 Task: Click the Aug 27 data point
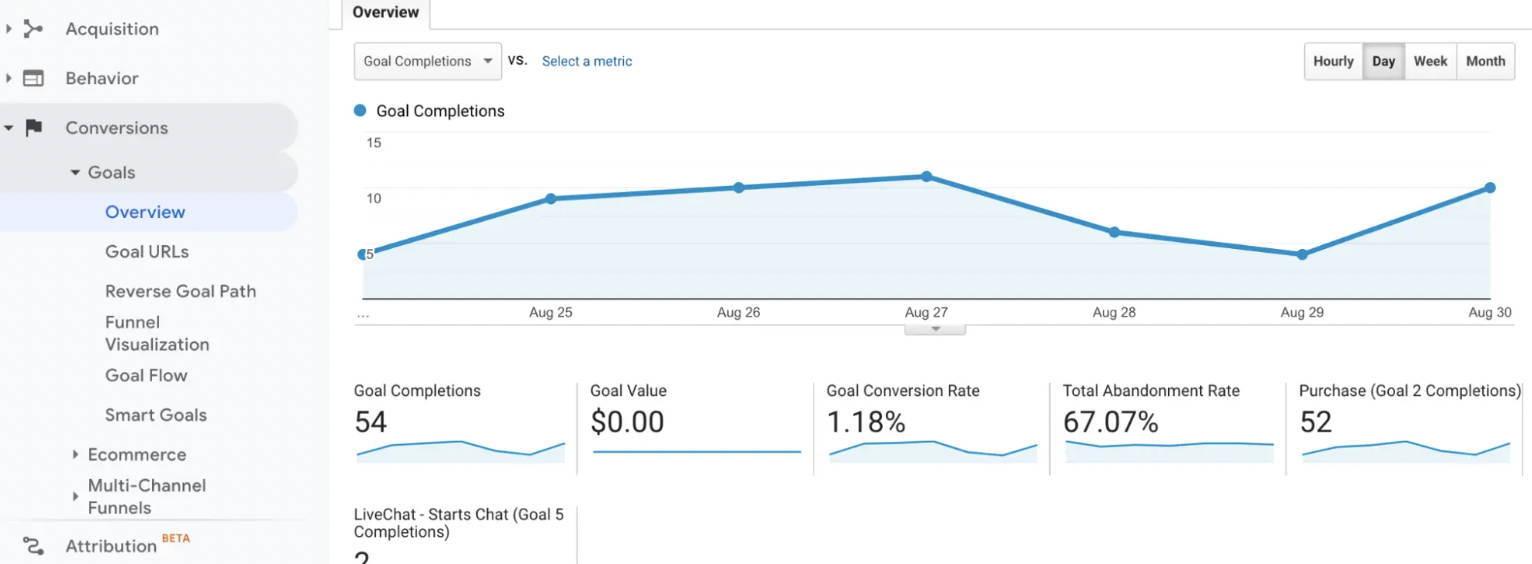pyautogui.click(x=927, y=177)
